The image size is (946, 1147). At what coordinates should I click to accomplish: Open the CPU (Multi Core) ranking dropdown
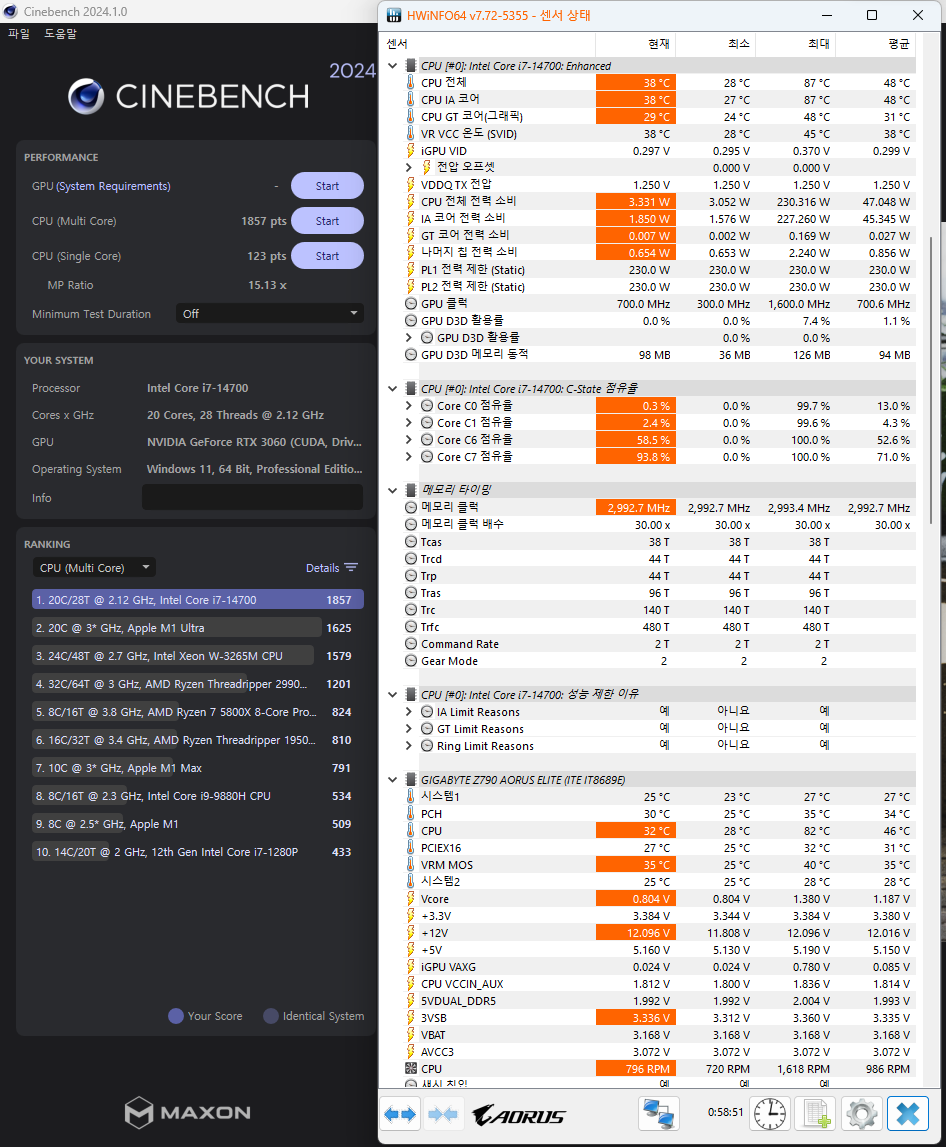pos(93,568)
